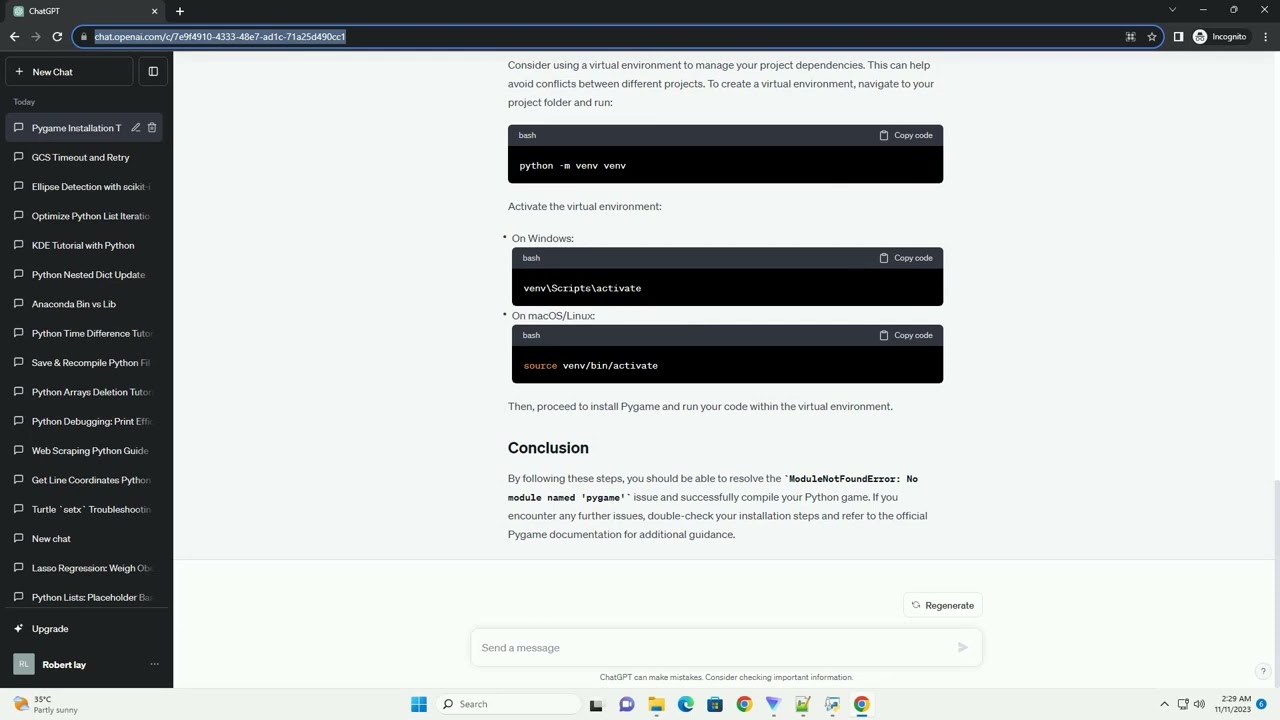Click Upgrade plan option
Viewport: 1280px width, 720px height.
[86, 629]
